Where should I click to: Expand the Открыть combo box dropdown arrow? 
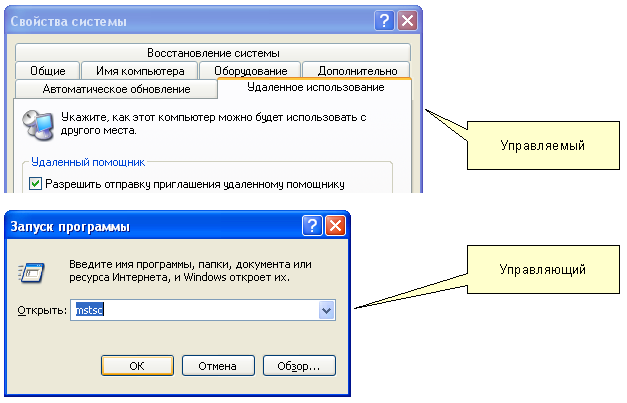pos(326,311)
